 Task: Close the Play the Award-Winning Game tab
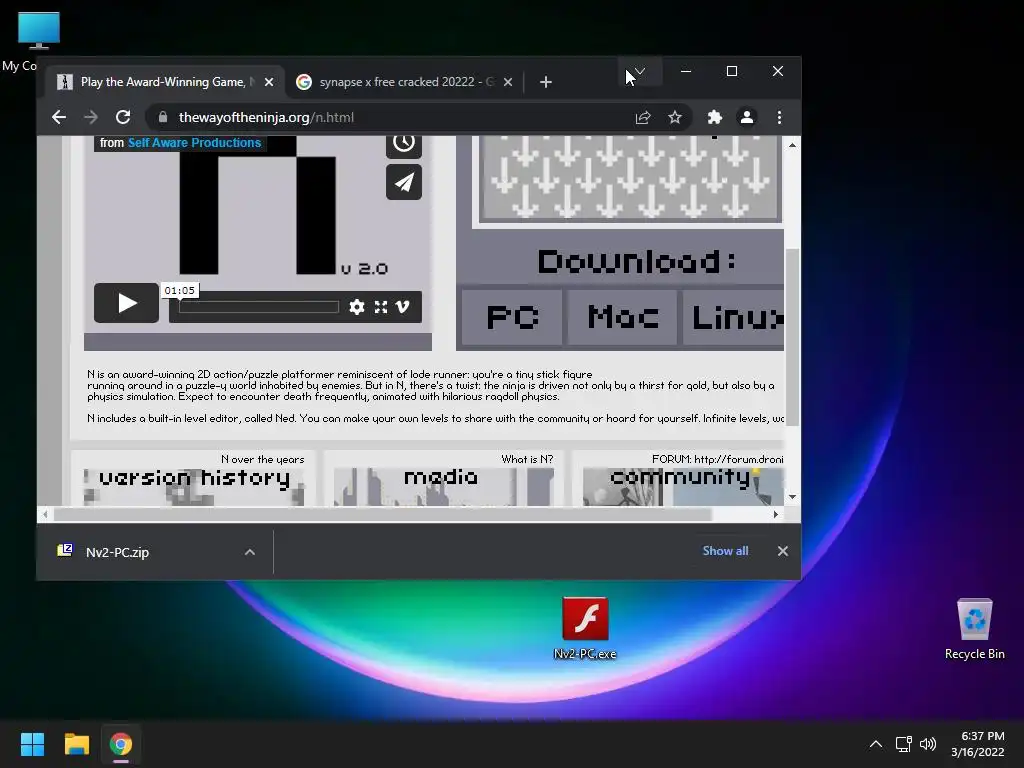268,82
